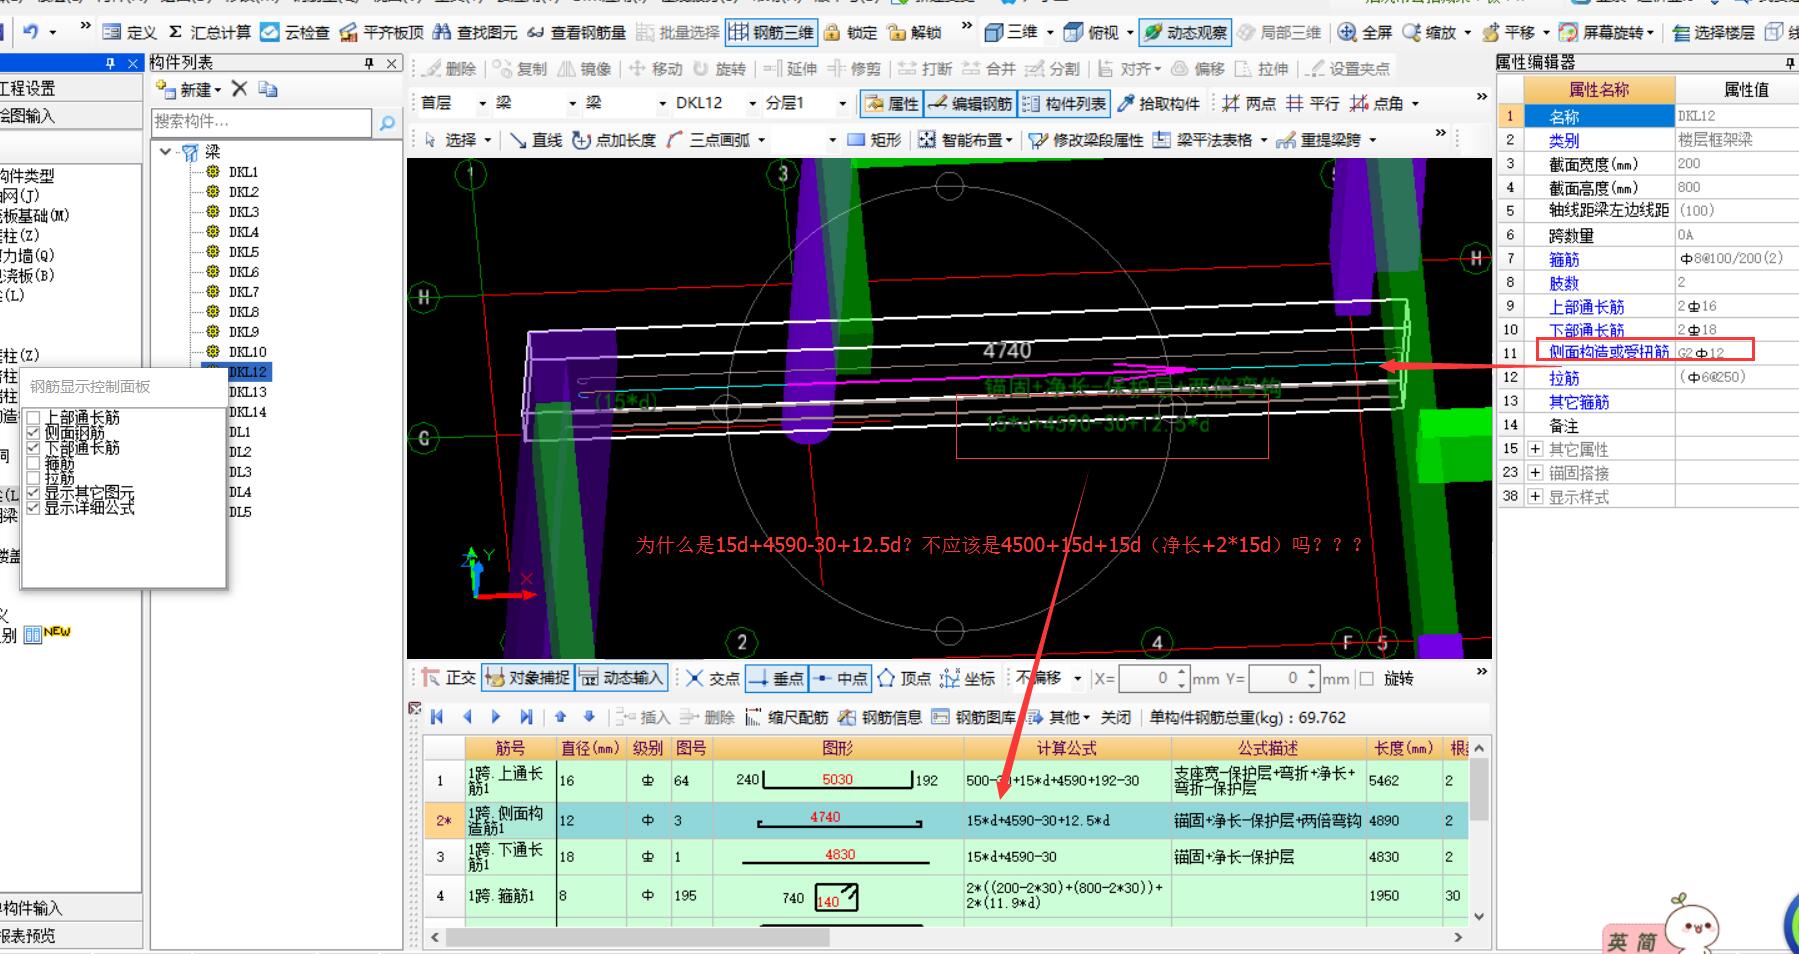Screen dimensions: 1799x954
Task: Open 工程设置 in left sidebar
Action: (x=70, y=88)
